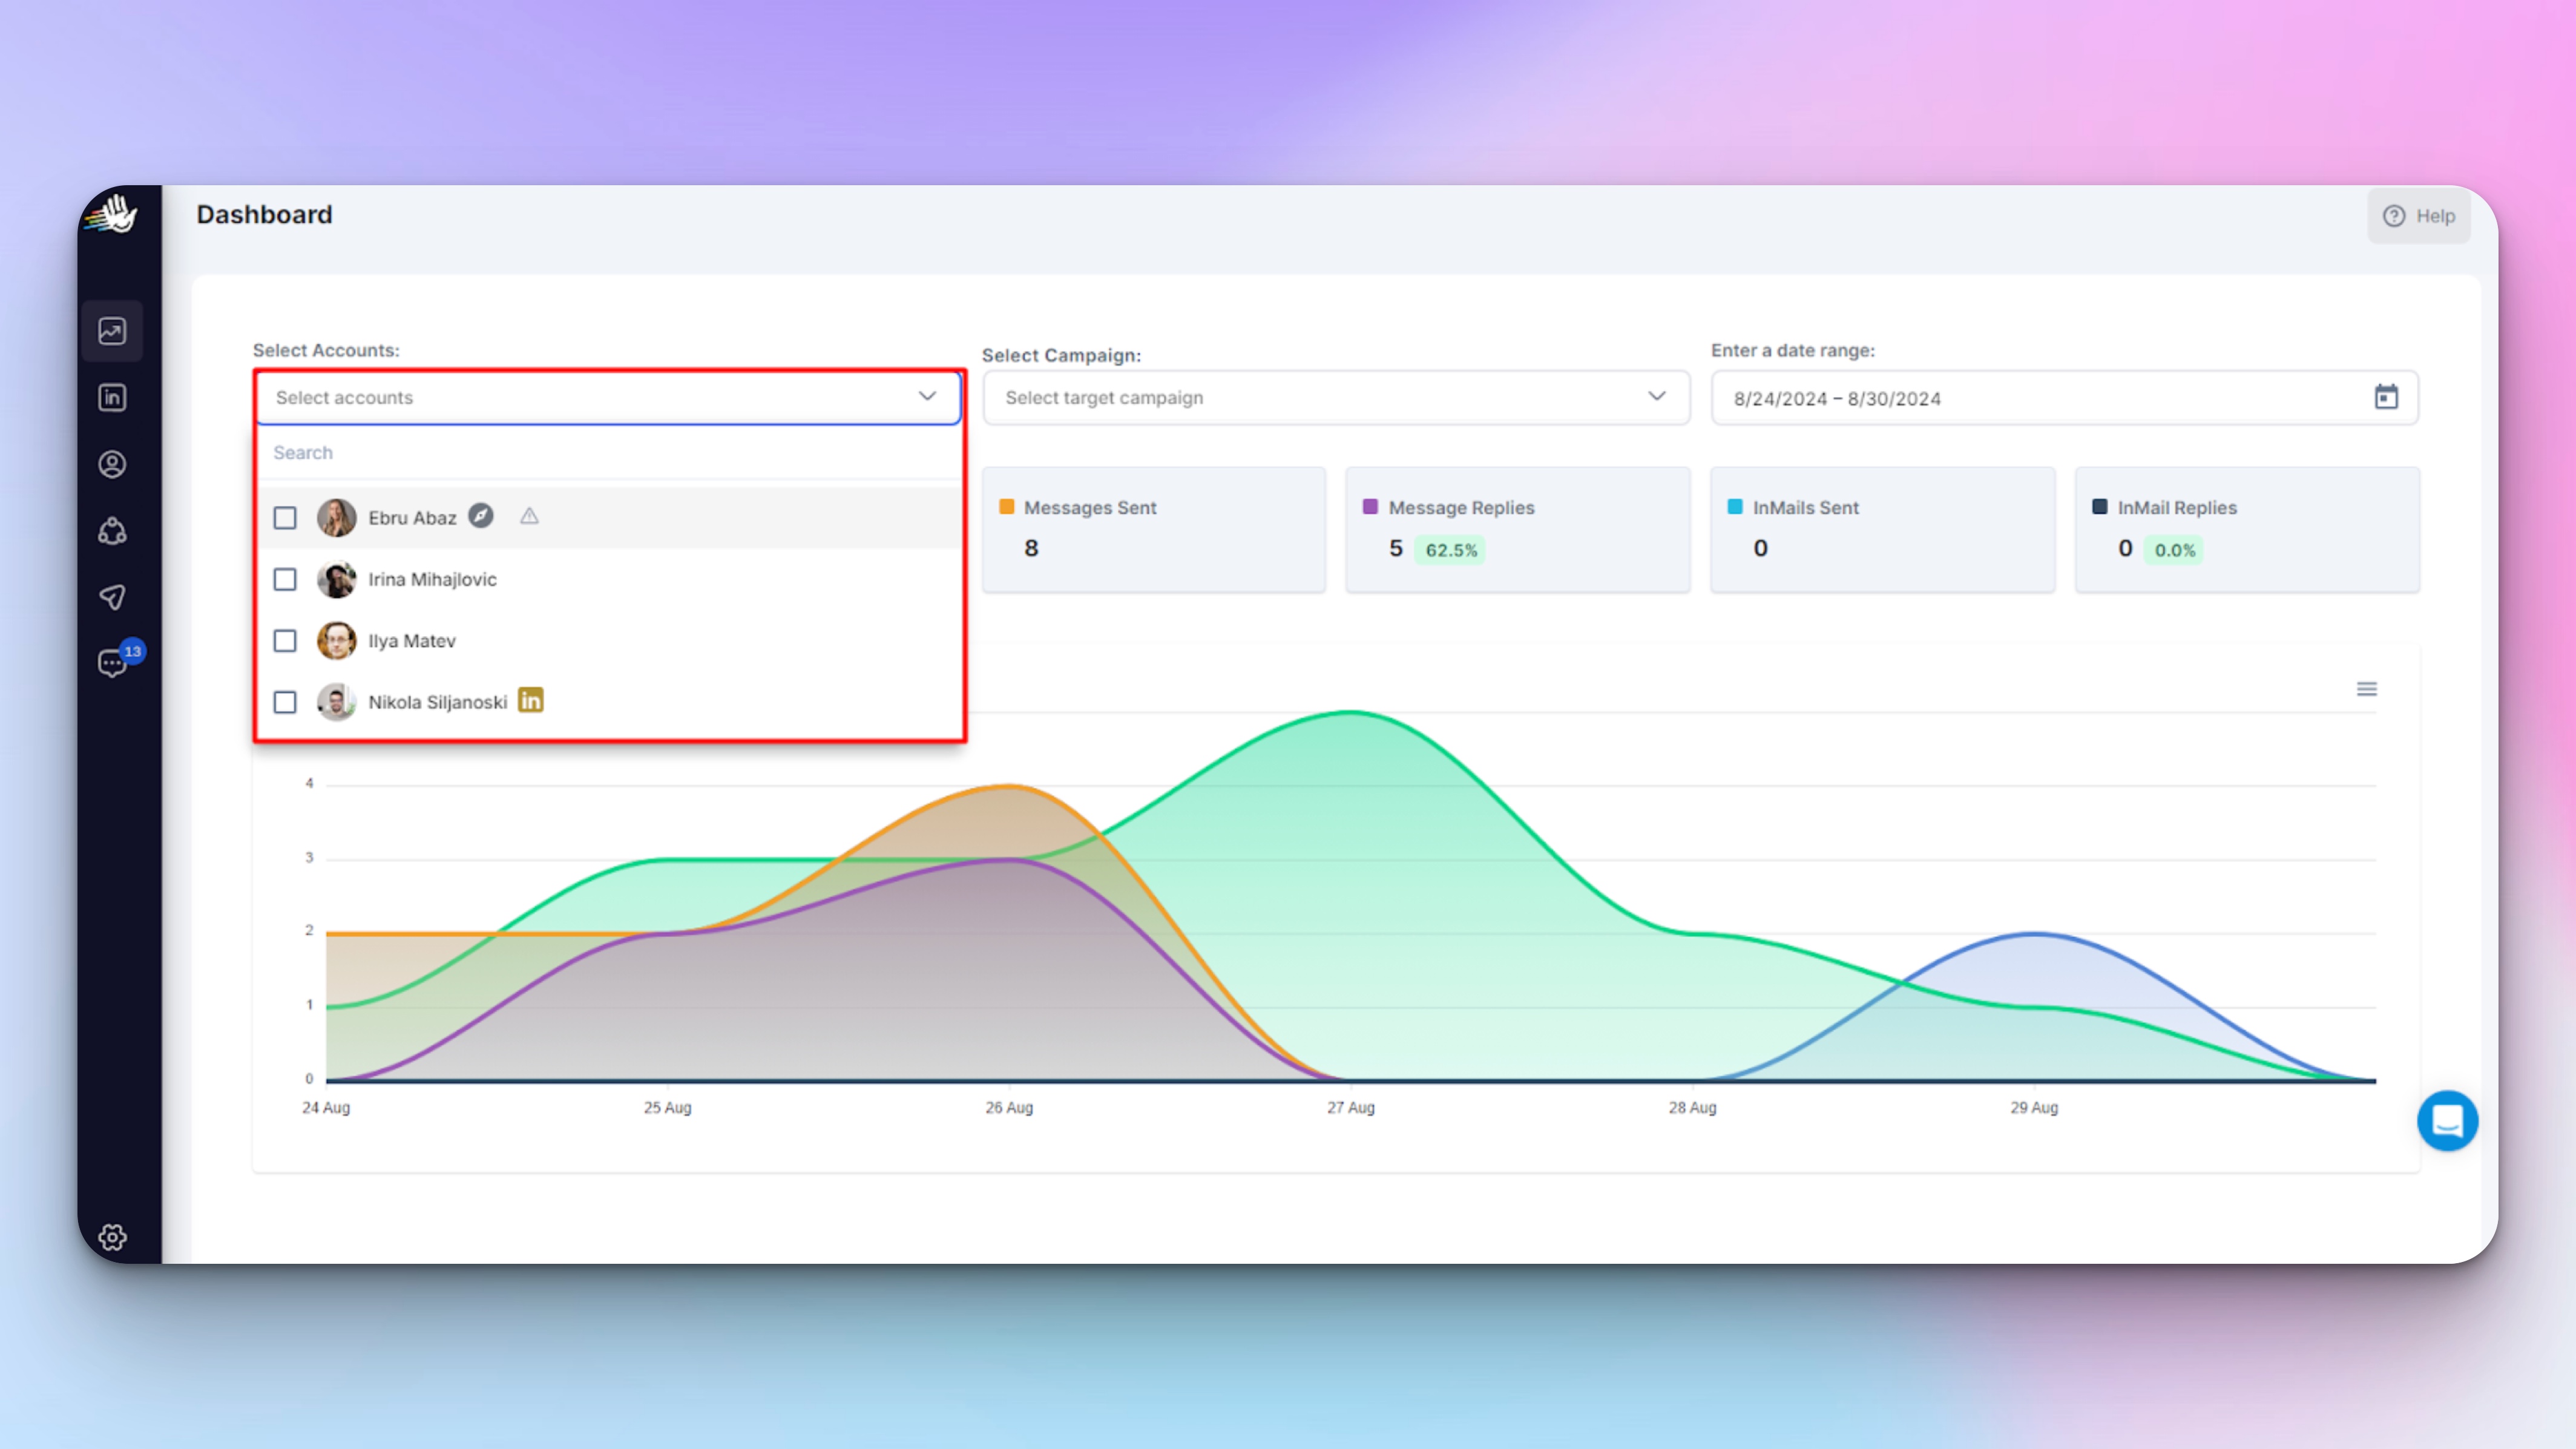Open the settings gear in the sidebar
2576x1449 pixels.
point(112,1237)
